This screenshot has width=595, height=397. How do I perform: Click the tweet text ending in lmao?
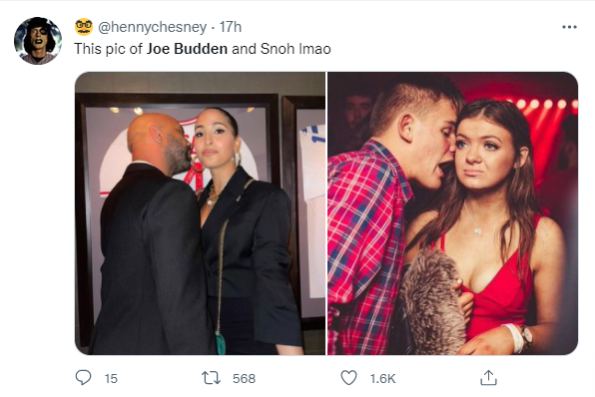pos(203,49)
